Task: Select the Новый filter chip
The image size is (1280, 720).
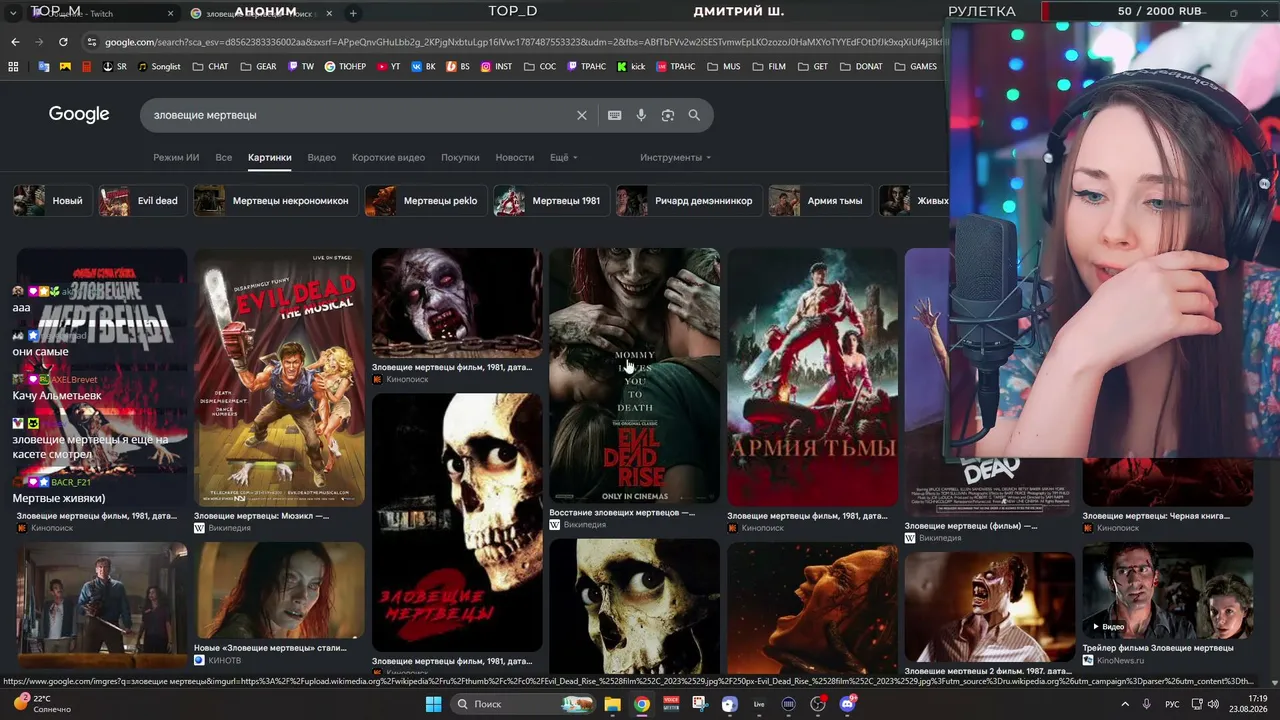Action: [52, 201]
